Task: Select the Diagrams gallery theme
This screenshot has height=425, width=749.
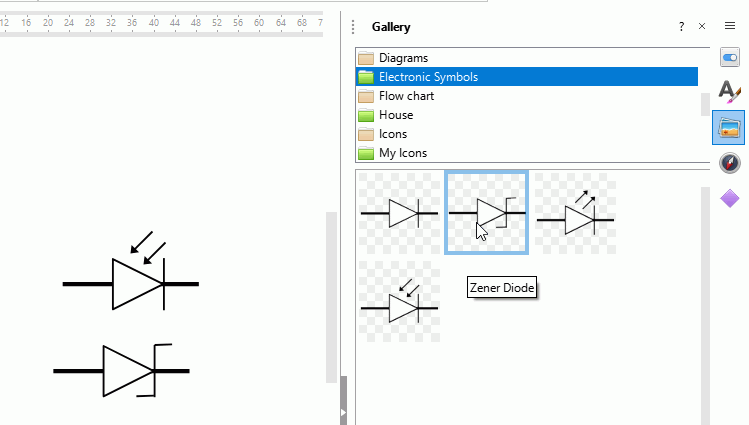Action: [x=403, y=58]
